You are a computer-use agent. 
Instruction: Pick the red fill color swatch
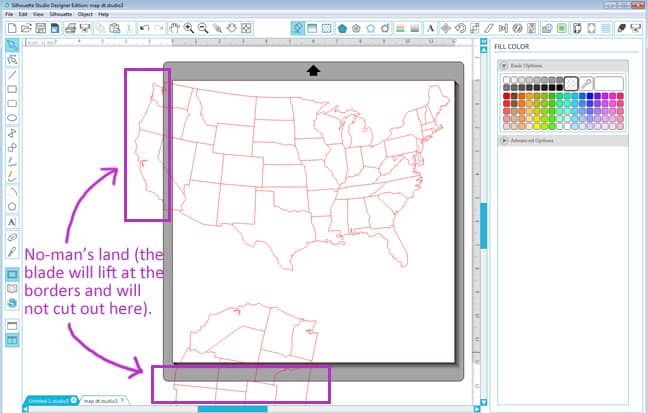click(x=506, y=96)
